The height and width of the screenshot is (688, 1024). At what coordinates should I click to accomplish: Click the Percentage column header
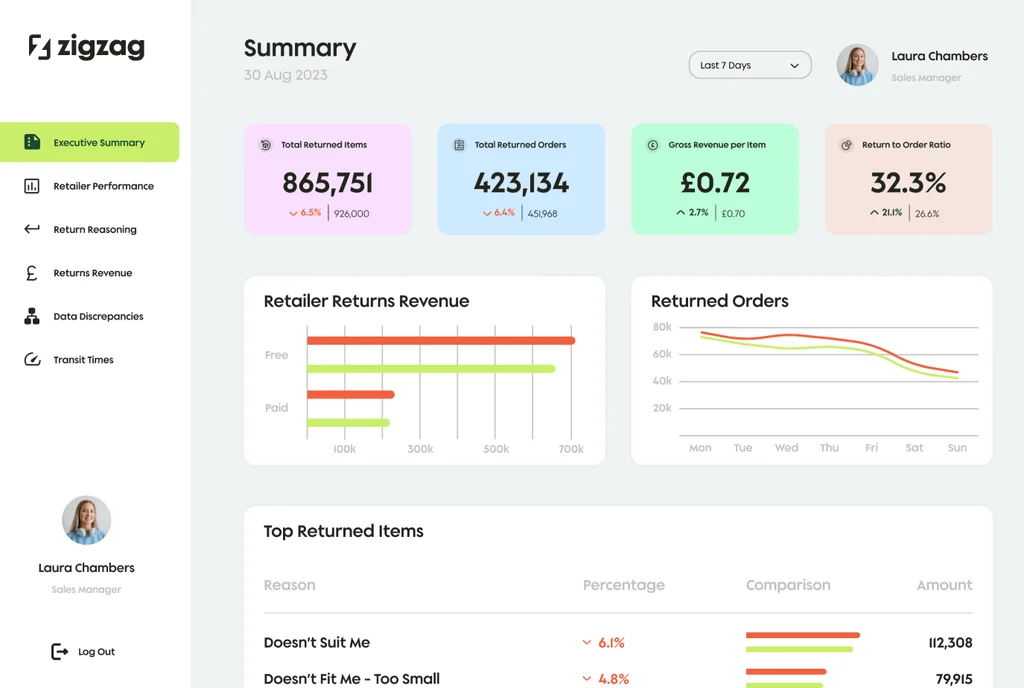pyautogui.click(x=624, y=585)
